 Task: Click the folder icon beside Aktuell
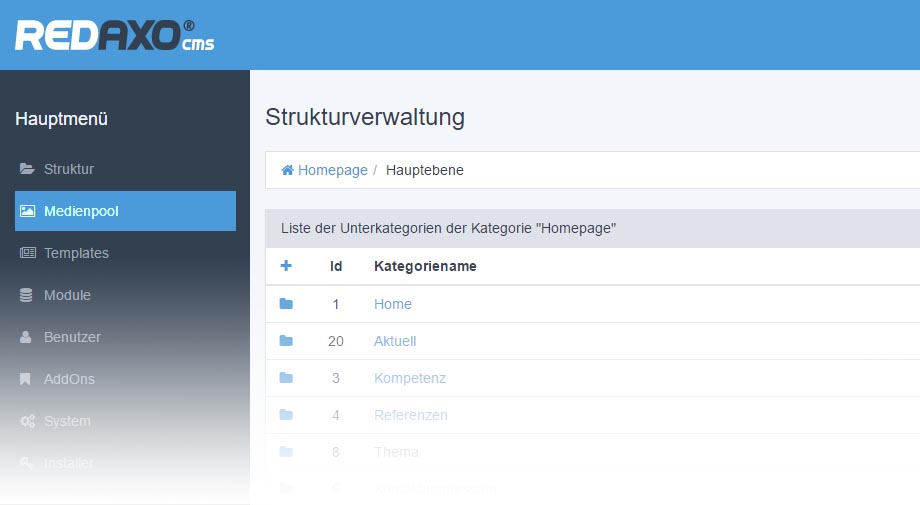pos(286,341)
